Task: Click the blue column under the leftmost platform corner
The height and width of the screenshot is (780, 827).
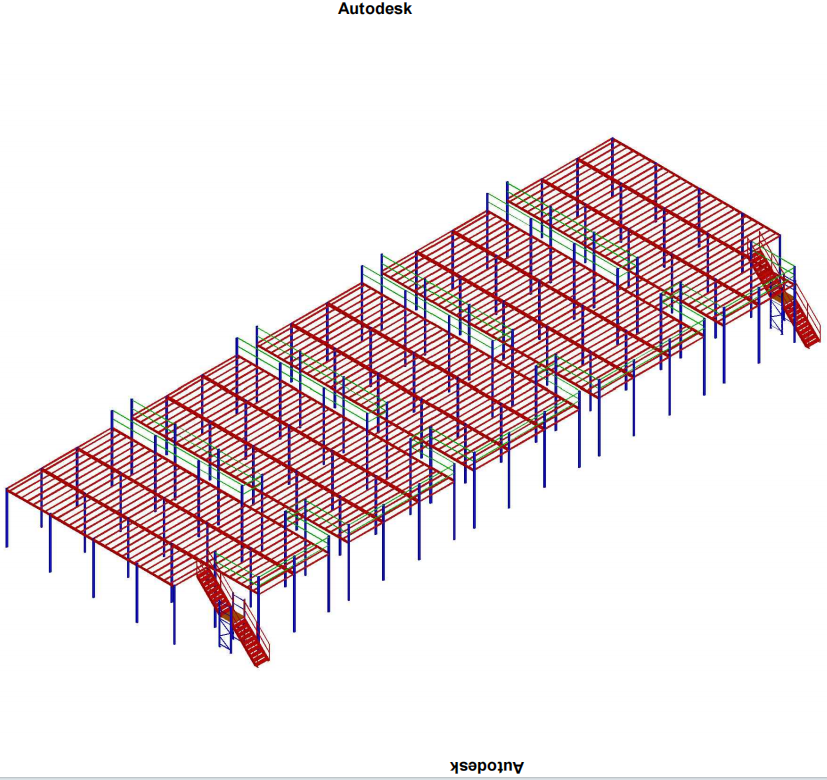Action: click(8, 520)
